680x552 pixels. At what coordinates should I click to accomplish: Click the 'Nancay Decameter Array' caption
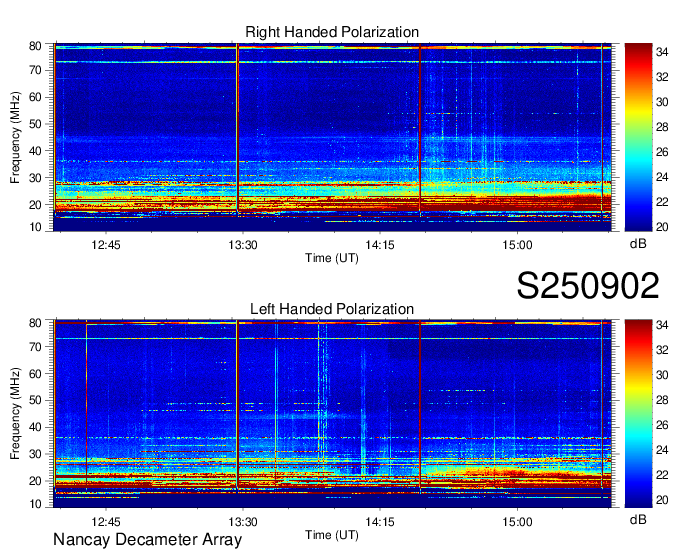click(x=147, y=540)
